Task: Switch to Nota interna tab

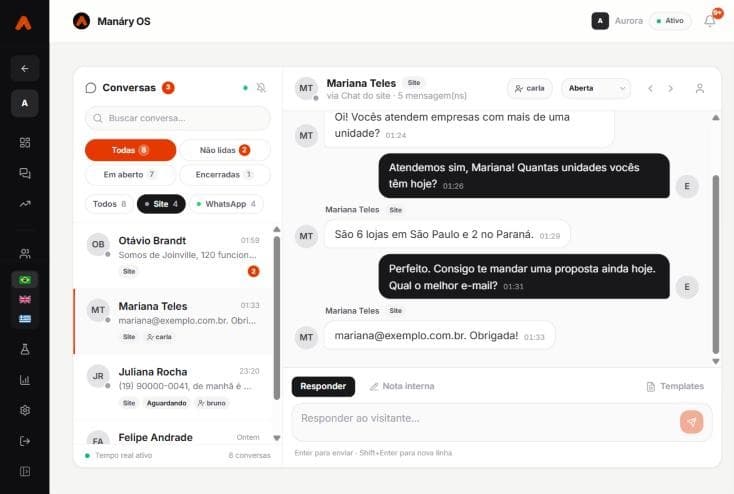Action: [x=402, y=386]
